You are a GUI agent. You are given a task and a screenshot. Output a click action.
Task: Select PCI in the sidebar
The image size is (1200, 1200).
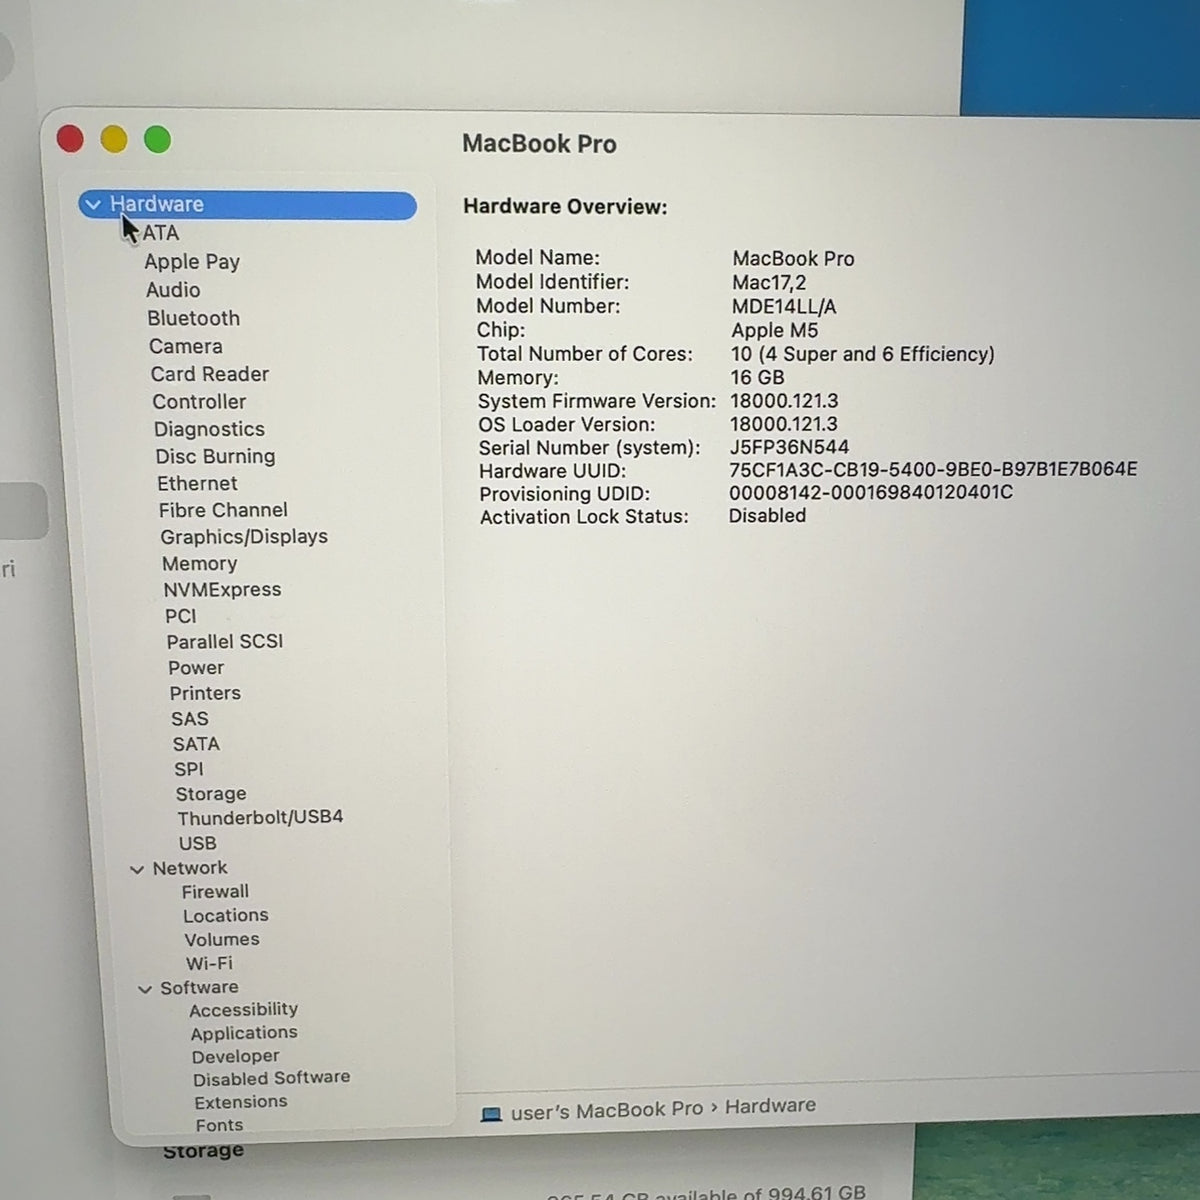coord(181,616)
